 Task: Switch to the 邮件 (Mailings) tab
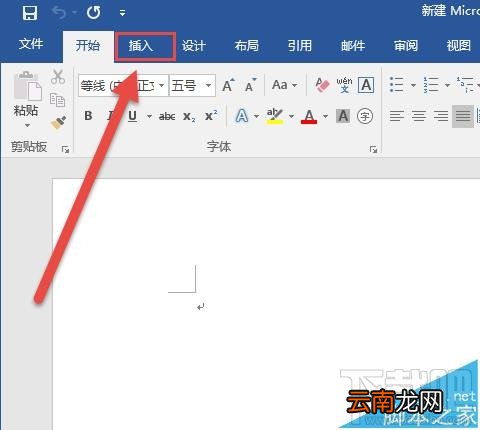[x=353, y=46]
